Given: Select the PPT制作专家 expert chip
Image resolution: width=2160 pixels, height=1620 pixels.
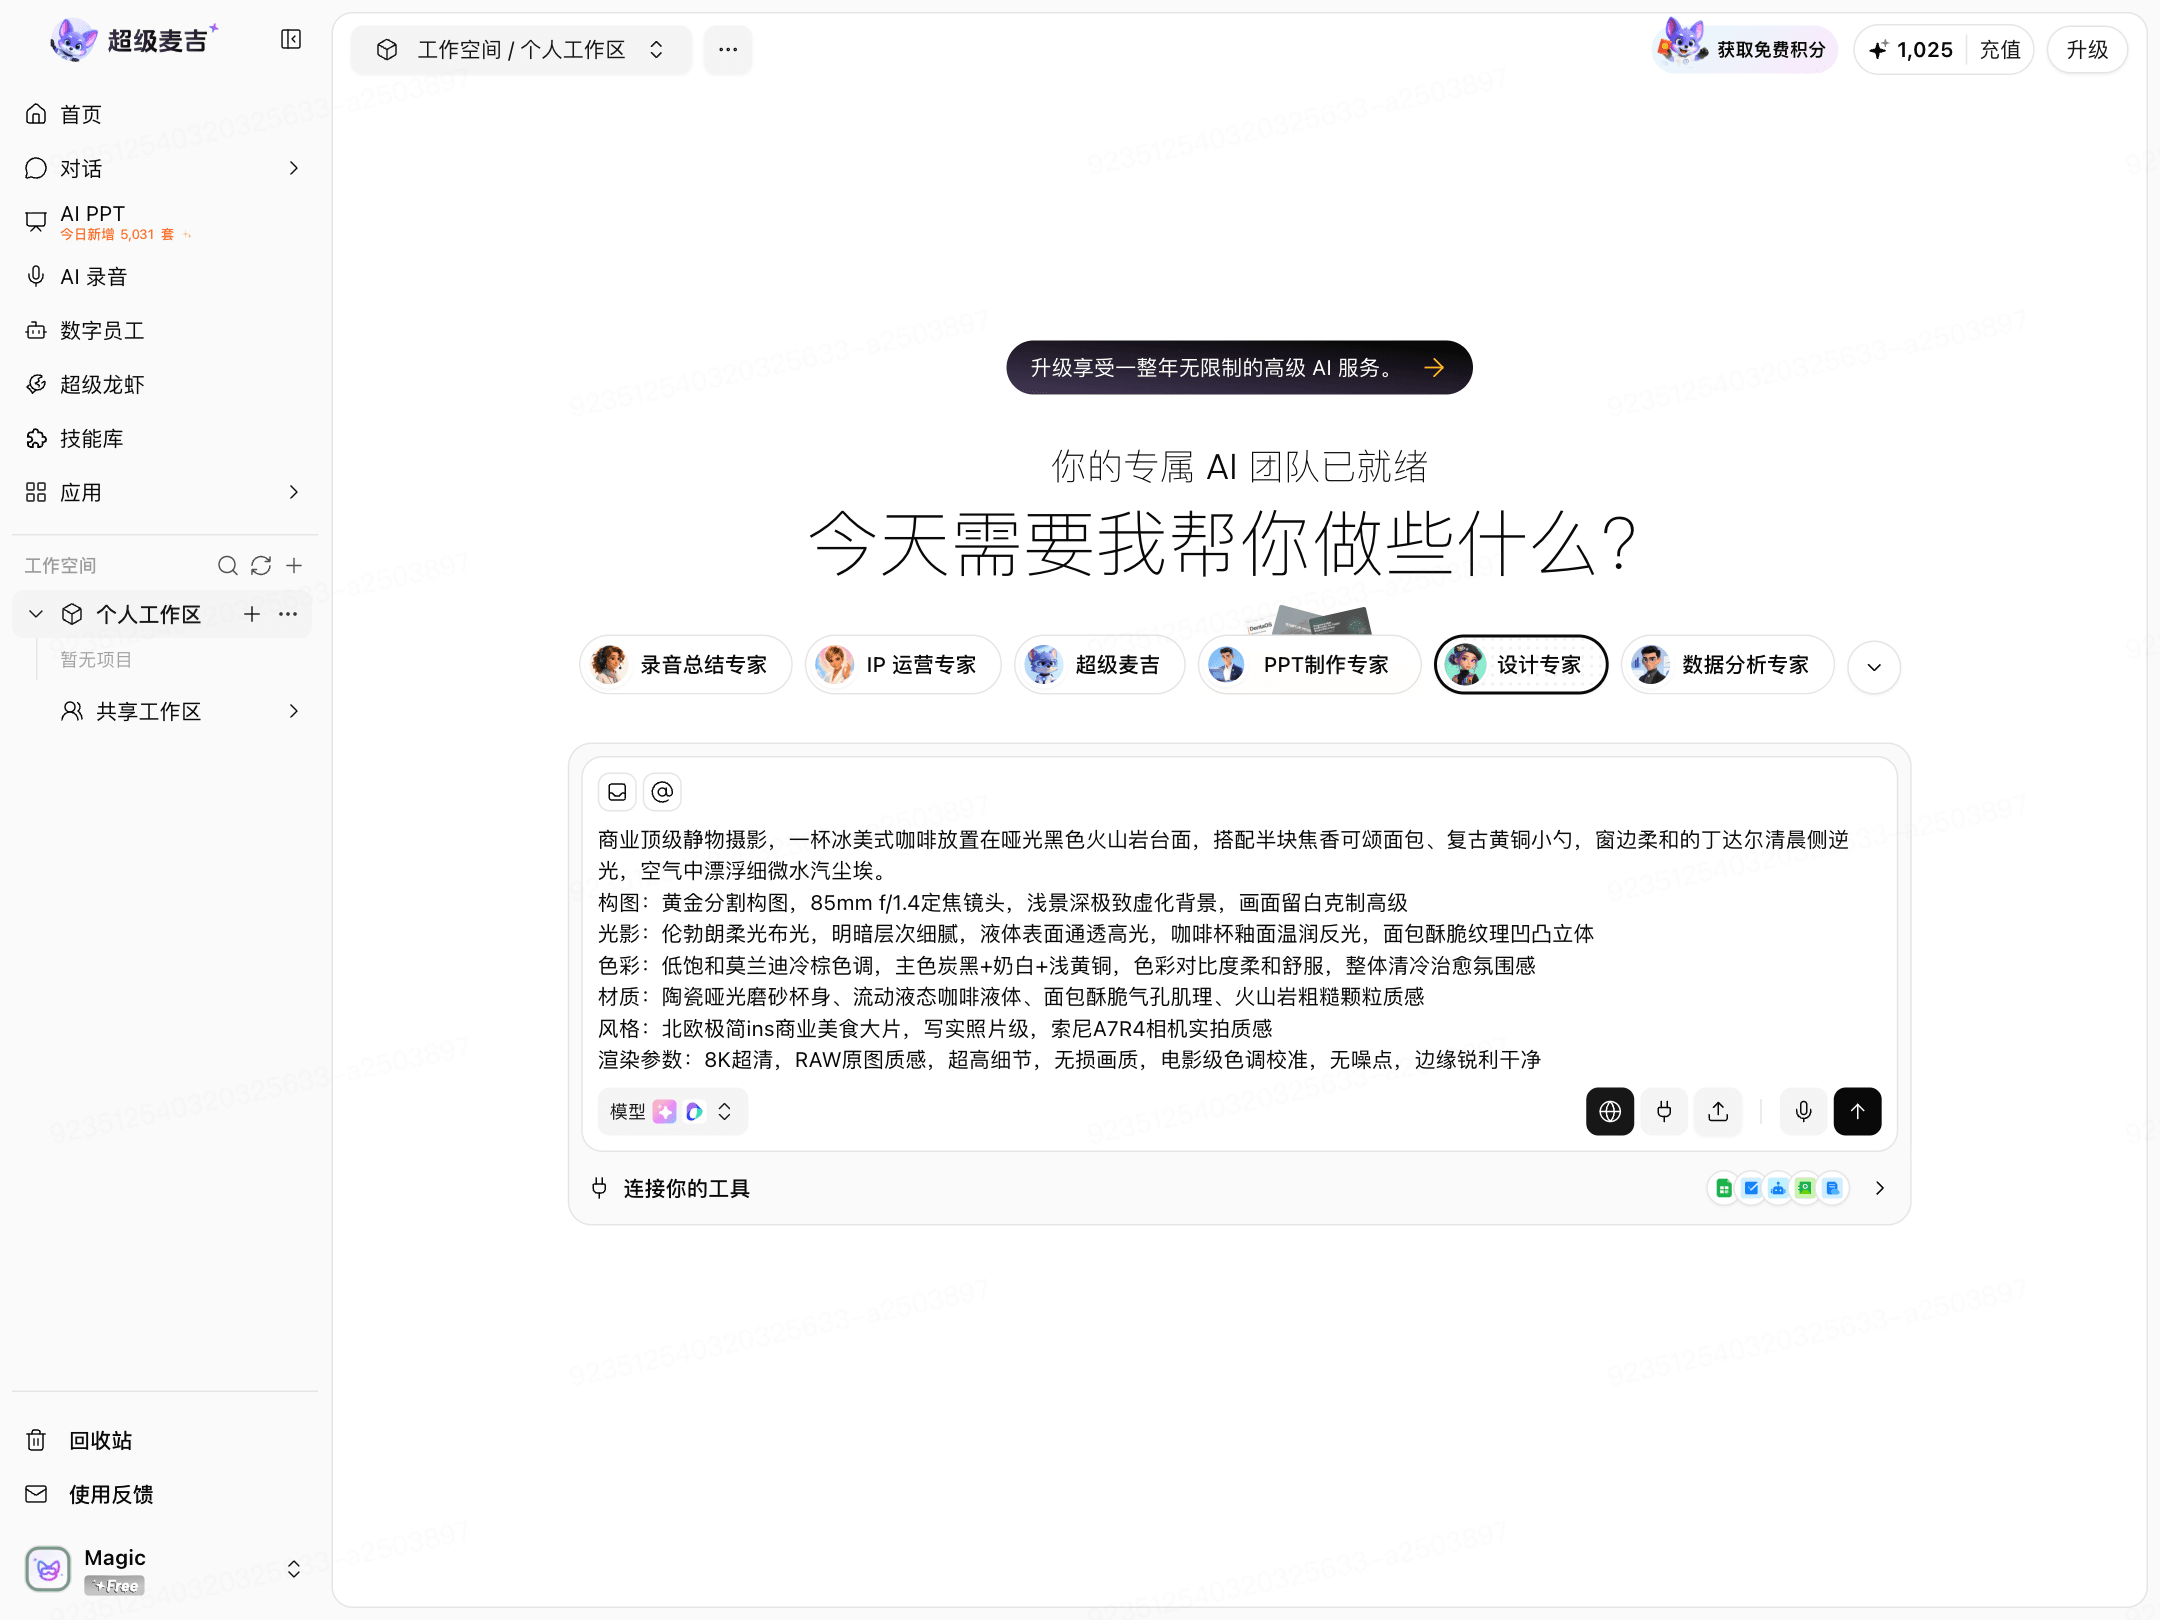Looking at the screenshot, I should (1309, 665).
